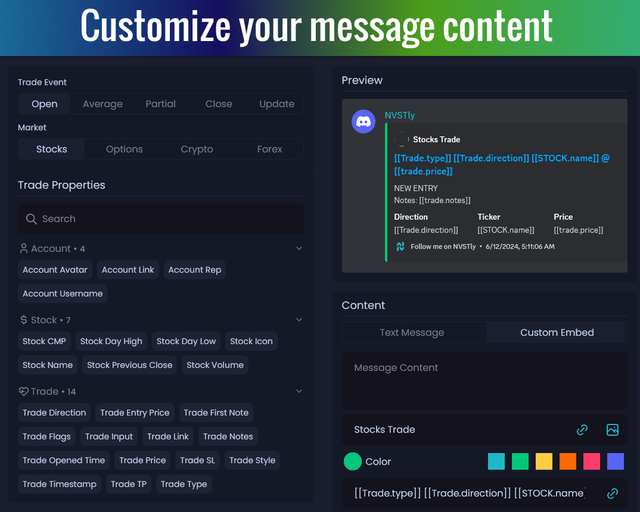Switch to the Text Message tab
Image resolution: width=640 pixels, height=512 pixels.
[412, 332]
